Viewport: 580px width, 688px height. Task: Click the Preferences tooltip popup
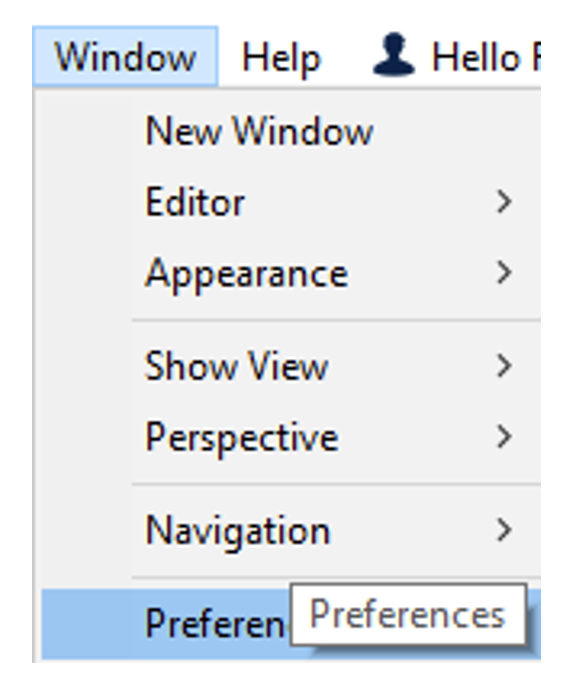408,615
